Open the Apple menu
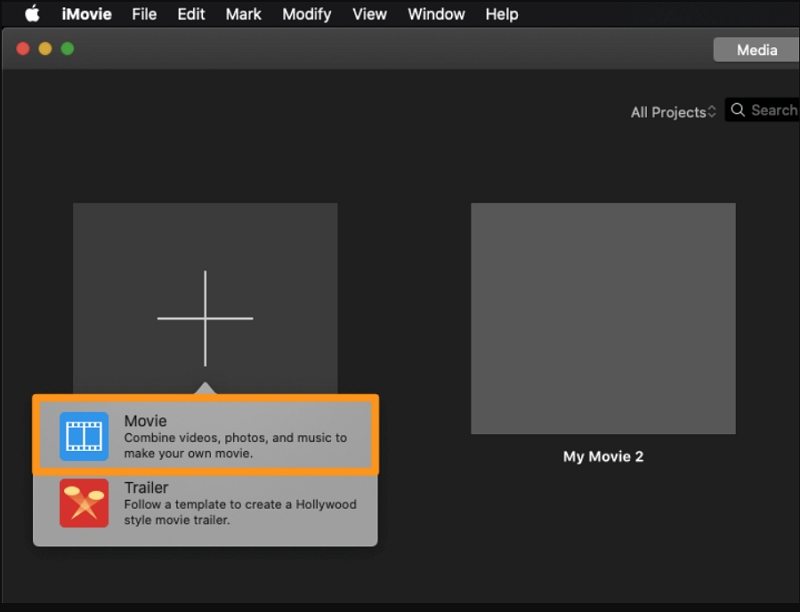The width and height of the screenshot is (800, 612). coord(31,14)
